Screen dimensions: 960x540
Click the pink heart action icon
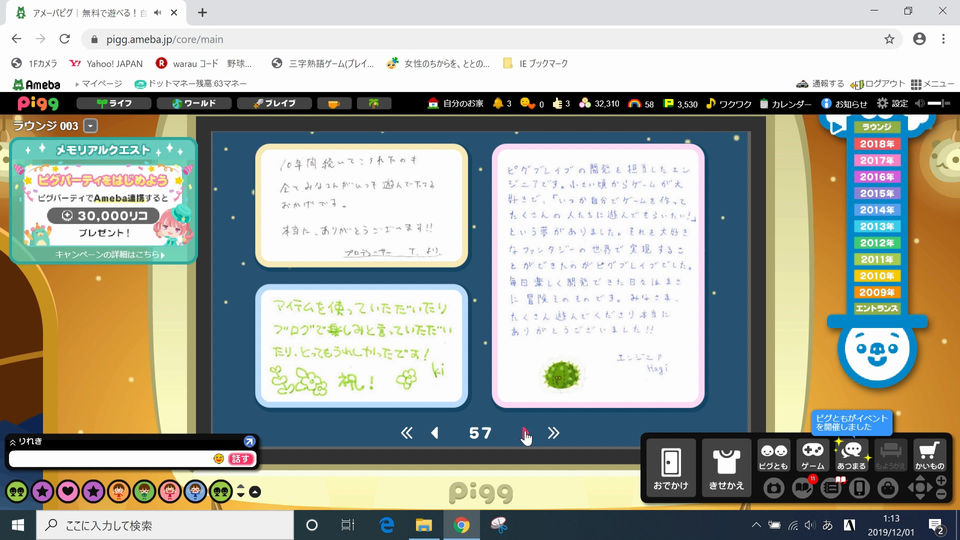pyautogui.click(x=68, y=491)
